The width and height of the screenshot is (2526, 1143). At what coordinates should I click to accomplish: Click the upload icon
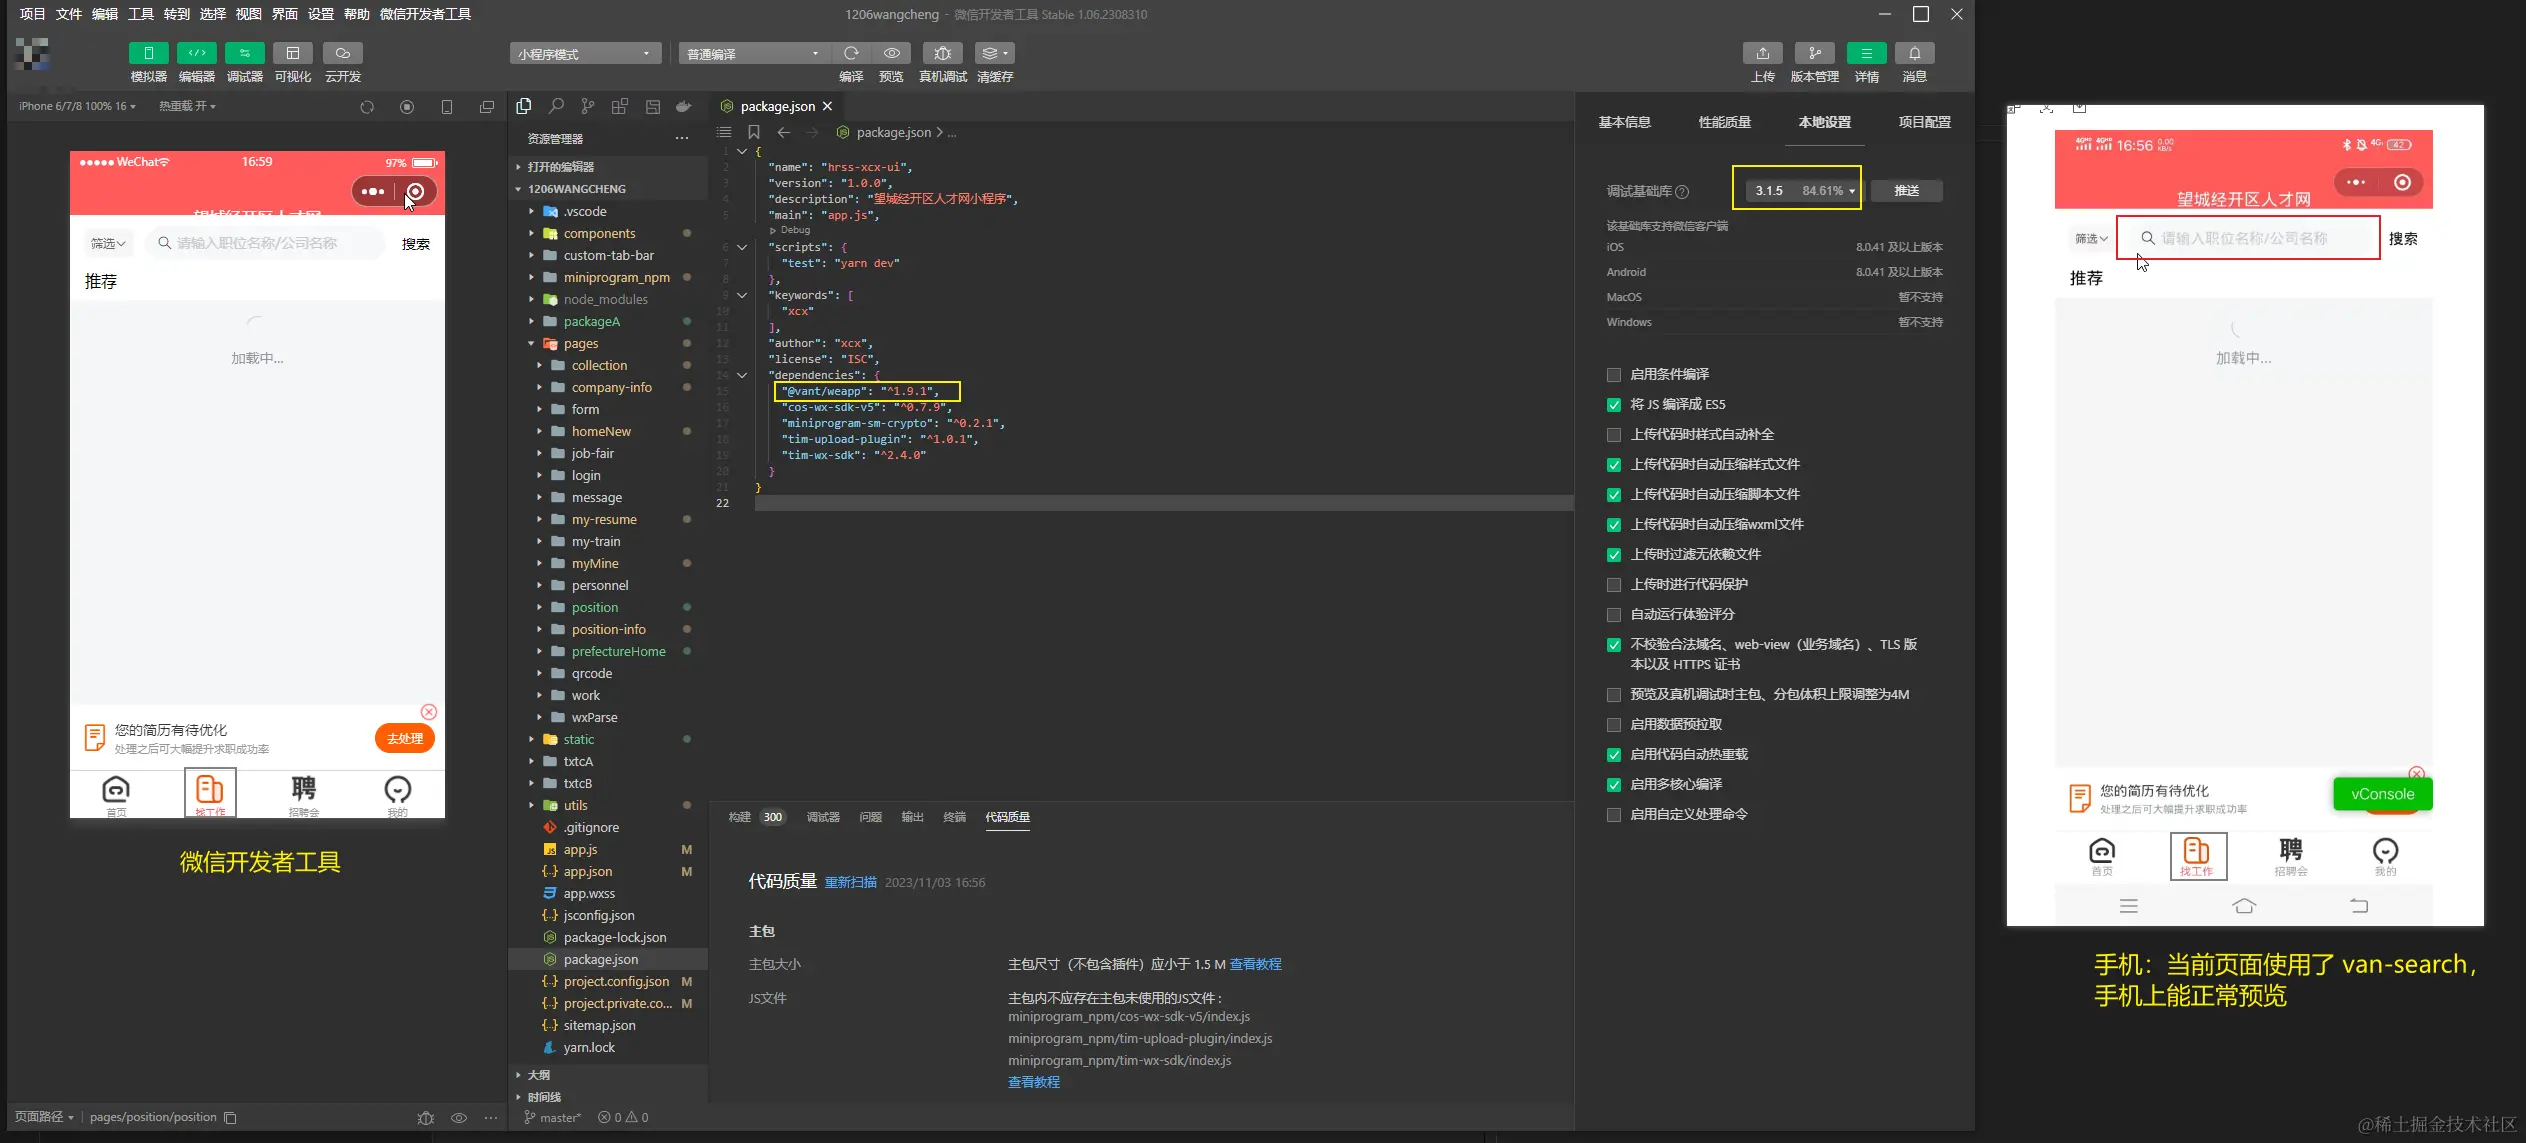click(1762, 53)
